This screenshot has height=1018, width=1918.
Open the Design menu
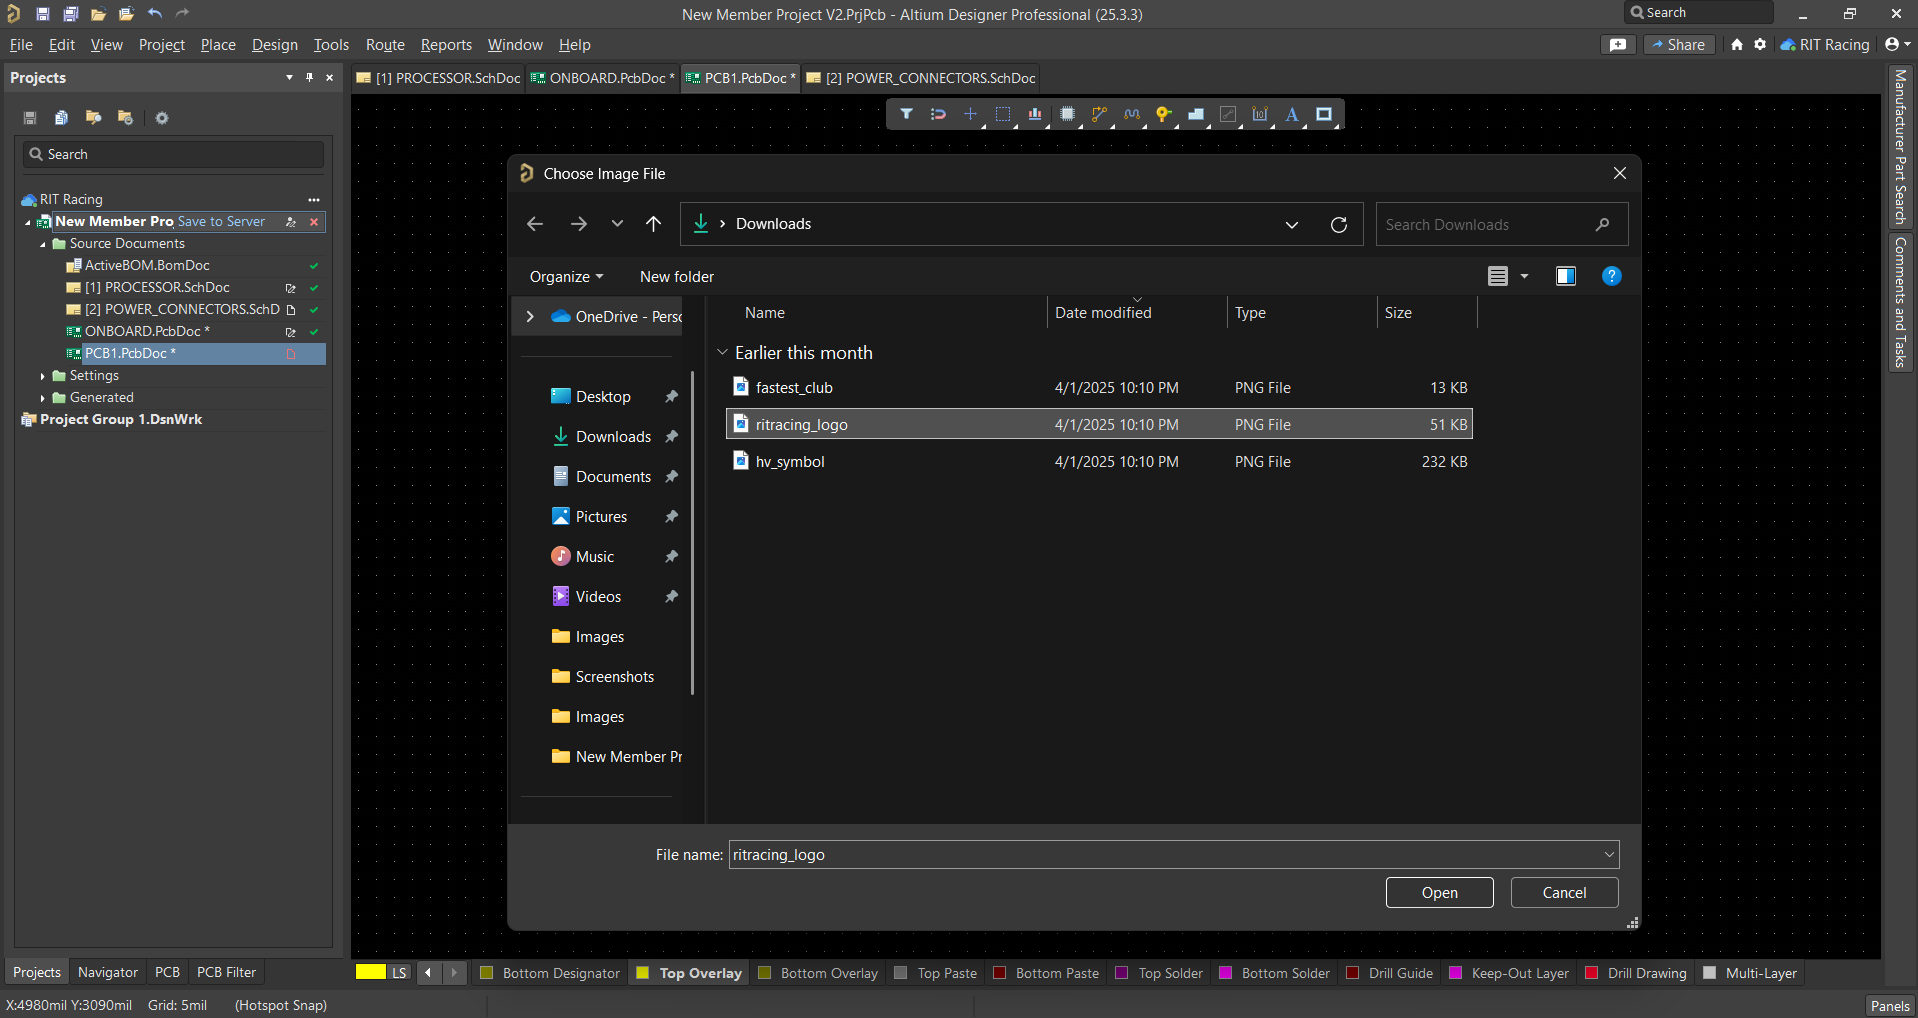point(275,45)
